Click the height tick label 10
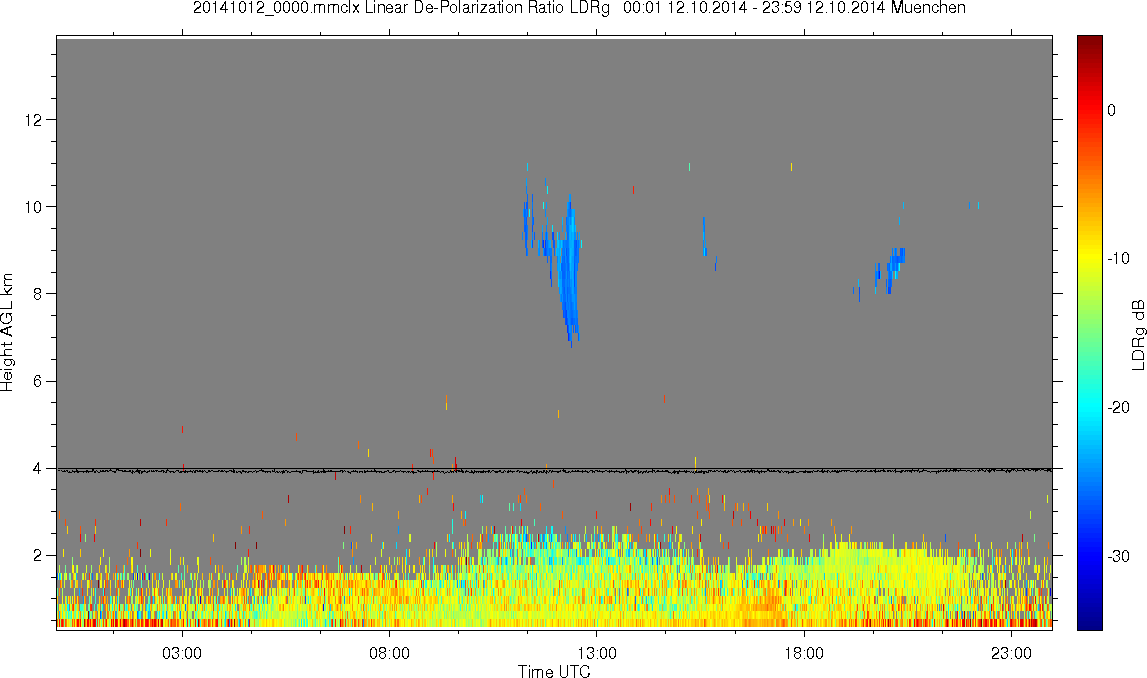The image size is (1147, 678). coord(32,206)
